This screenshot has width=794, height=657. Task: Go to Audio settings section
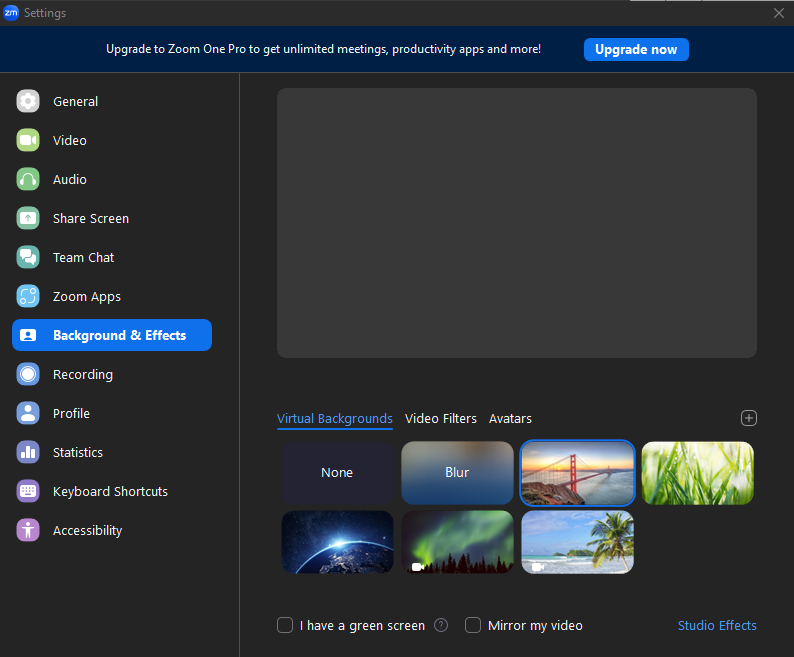point(112,179)
